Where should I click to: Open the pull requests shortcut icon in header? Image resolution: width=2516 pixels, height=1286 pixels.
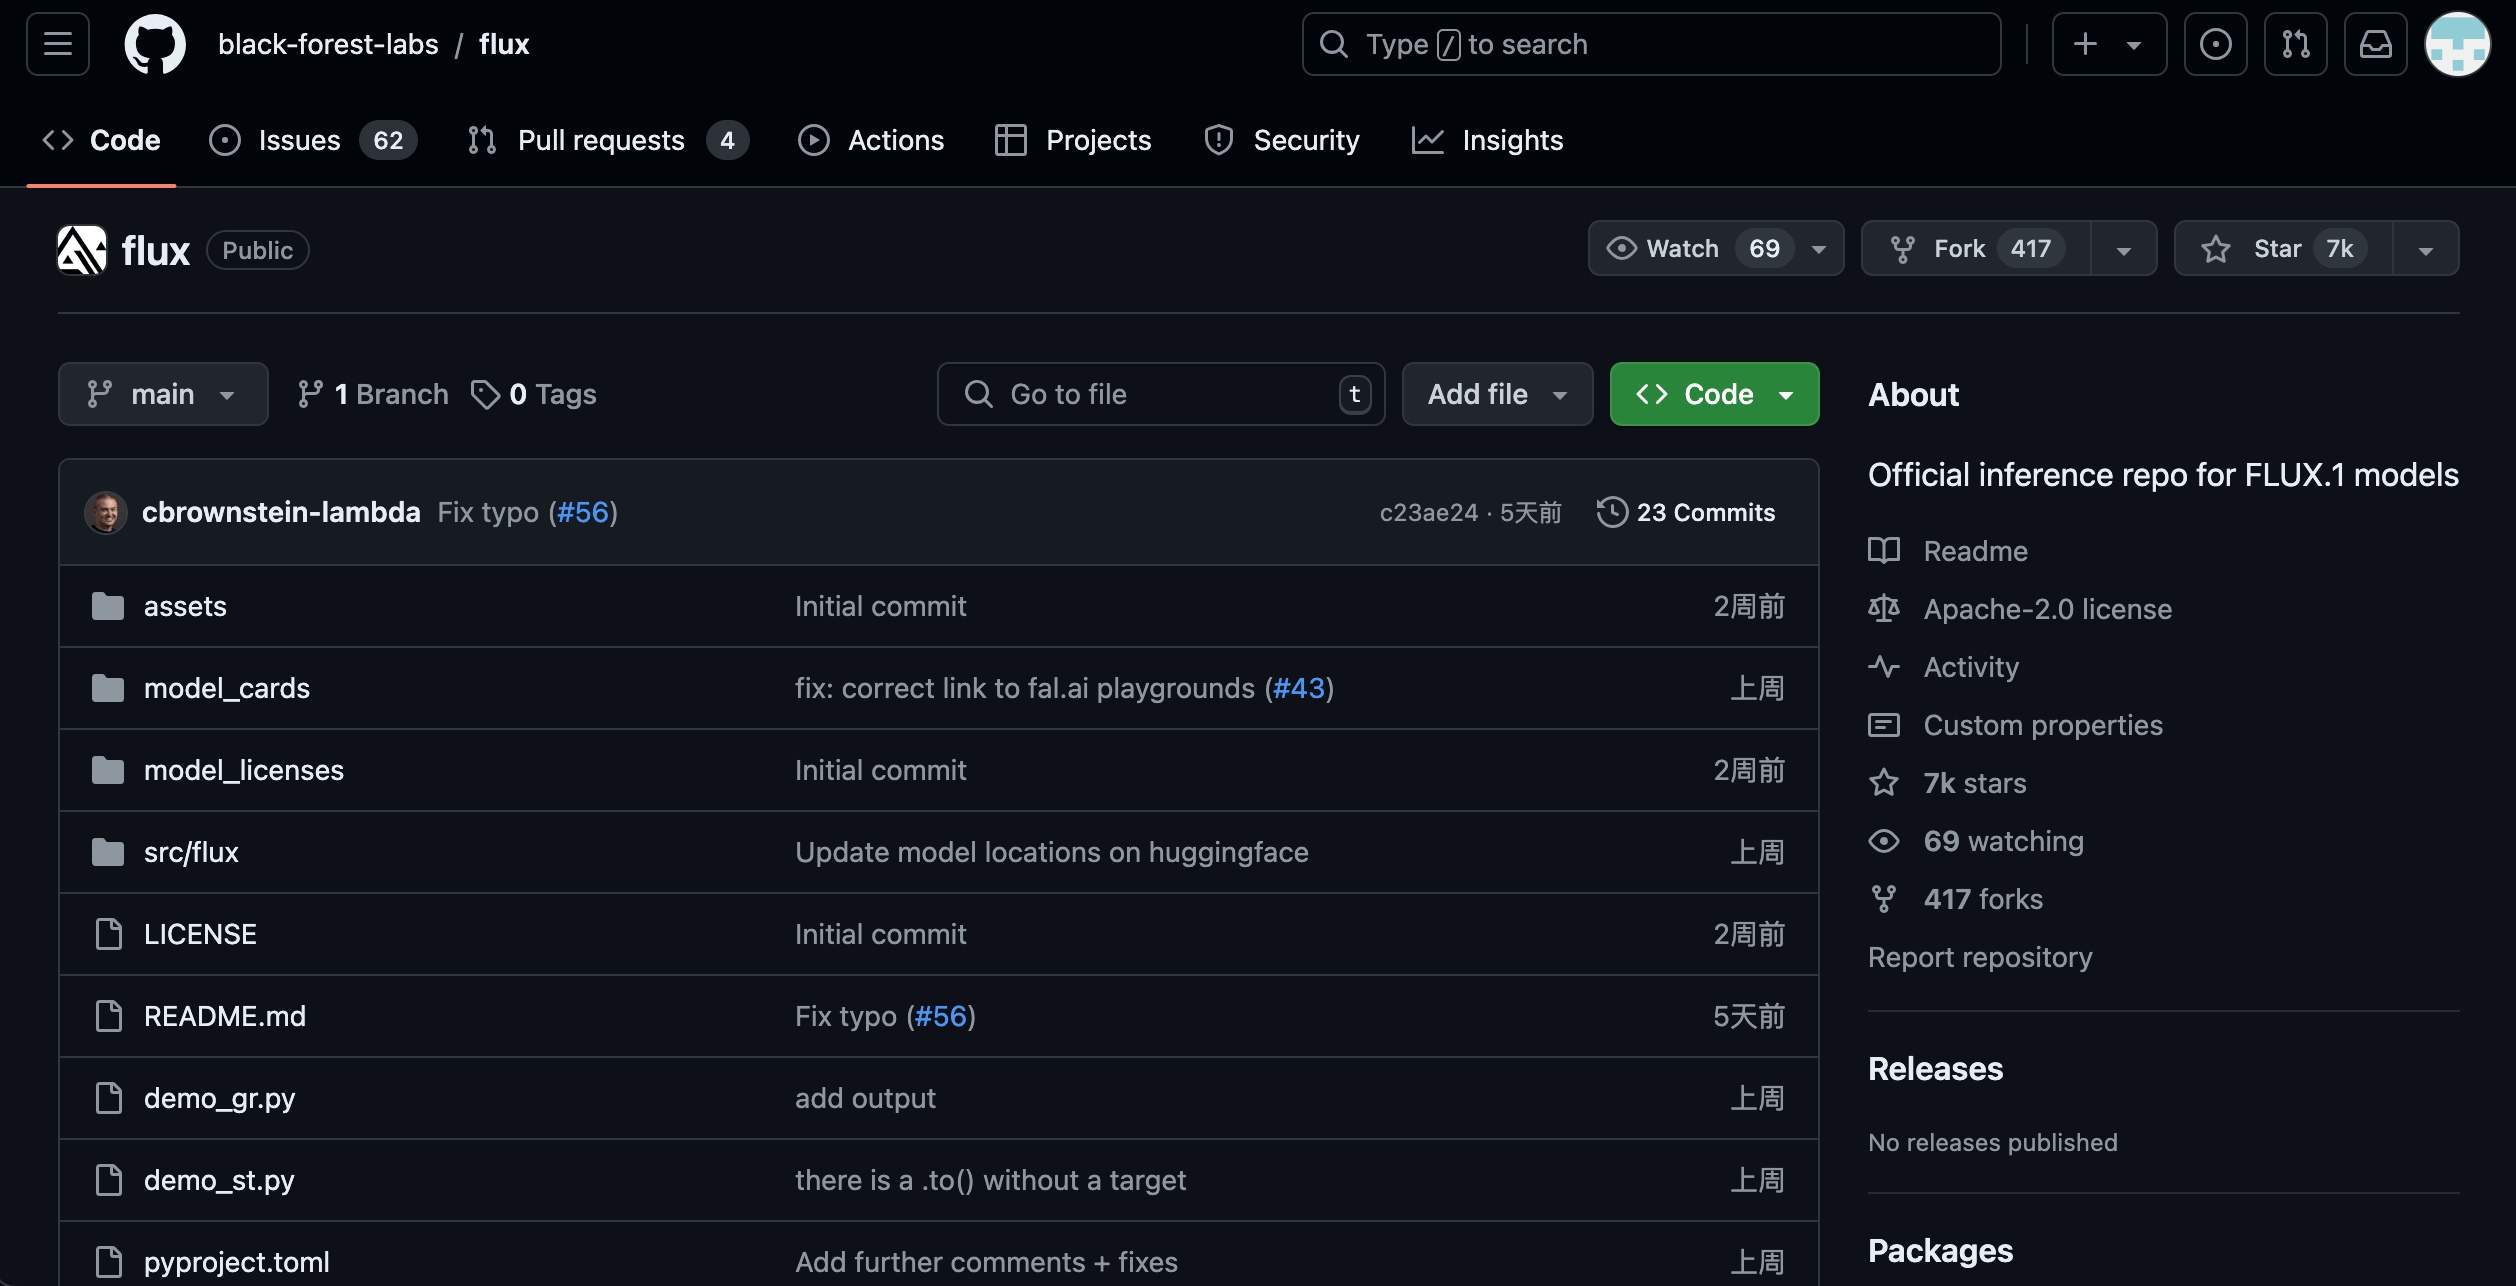[x=2295, y=44]
